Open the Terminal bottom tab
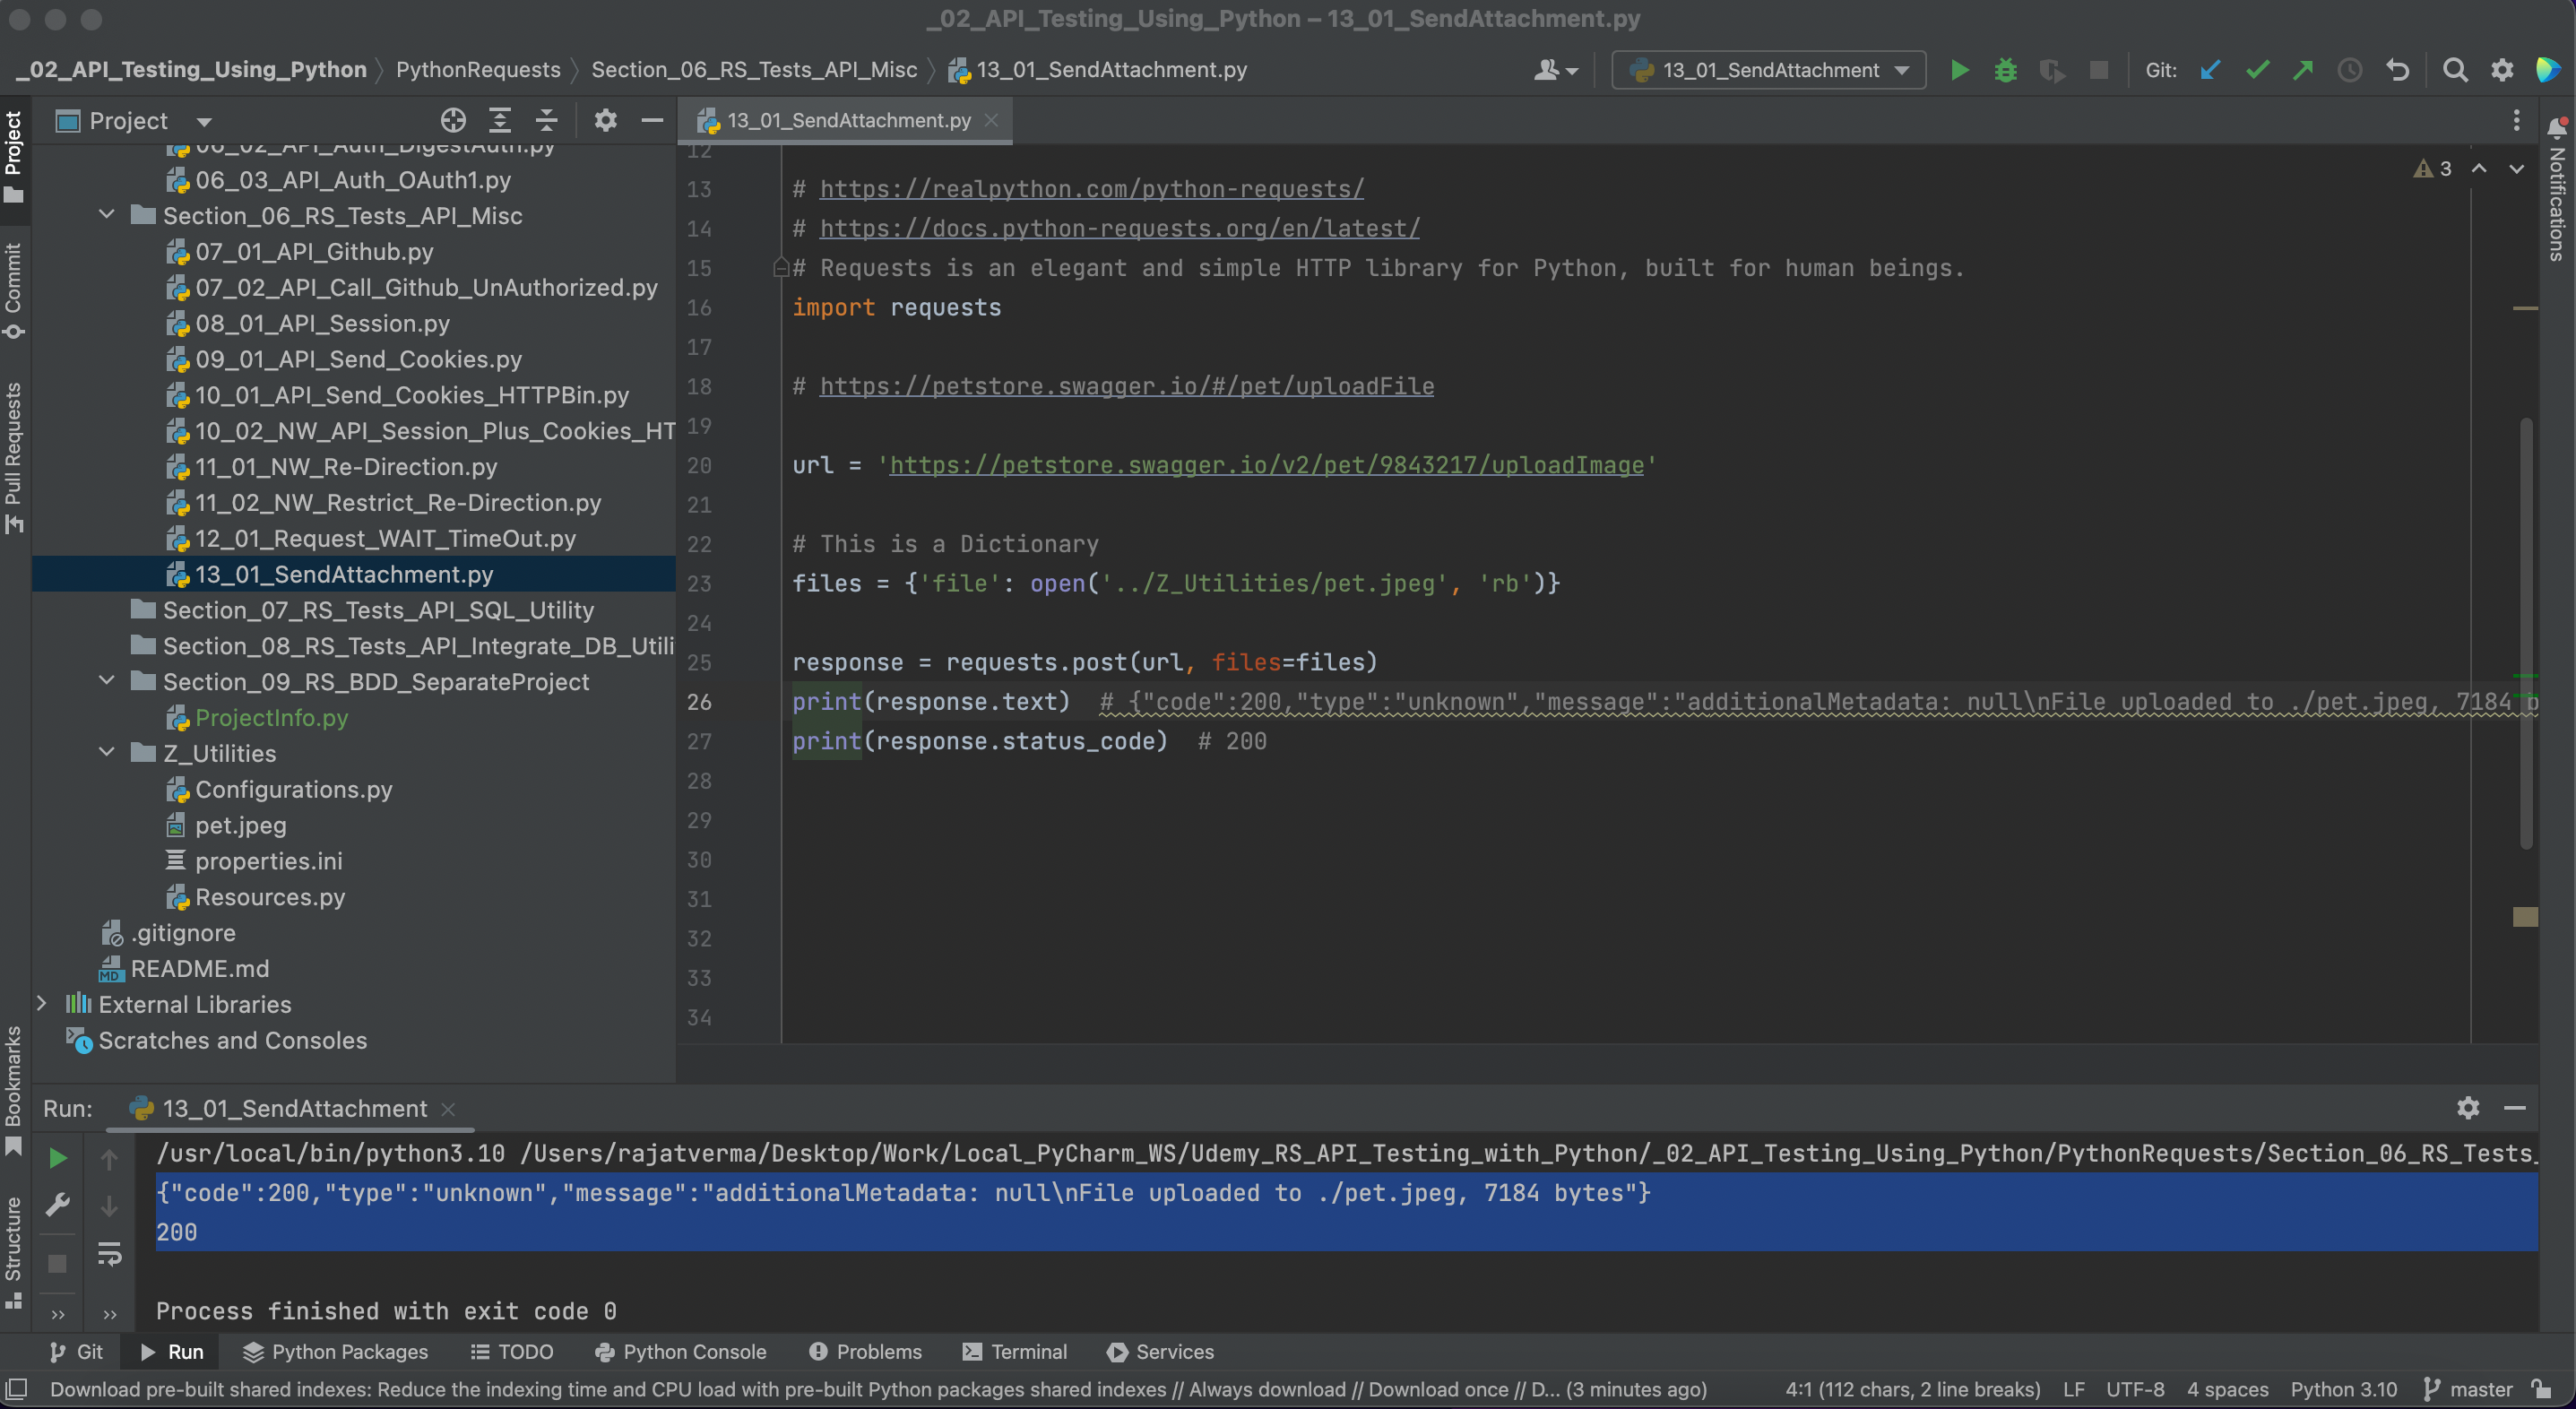Image resolution: width=2576 pixels, height=1409 pixels. tap(1015, 1352)
